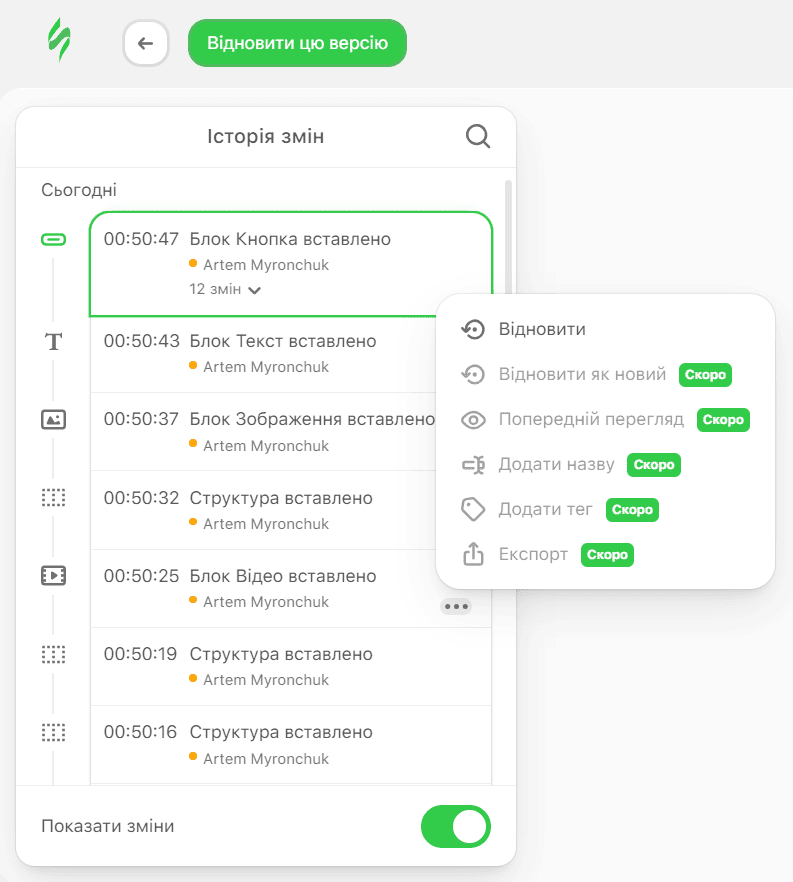
Task: Click the Video block timeline icon
Action: click(x=53, y=576)
